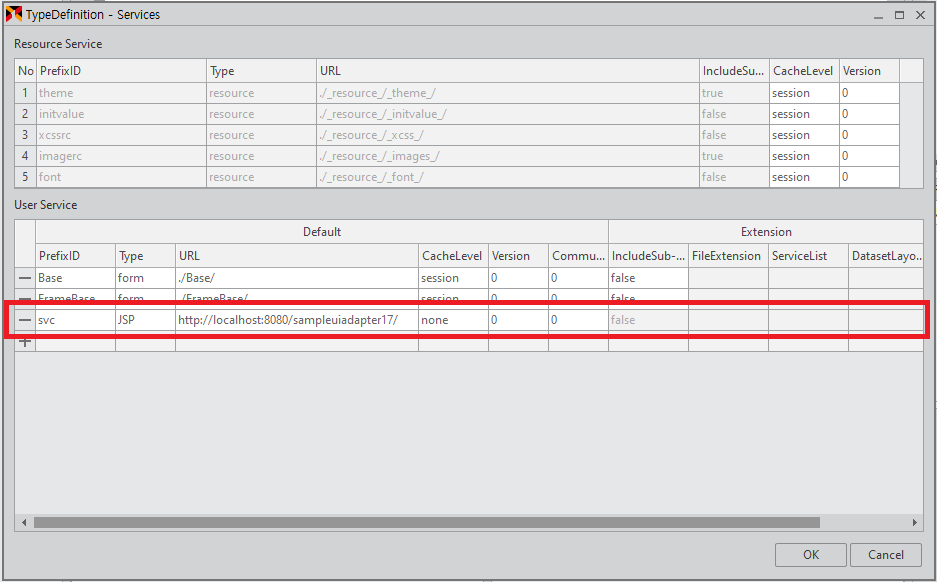The height and width of the screenshot is (582, 937).
Task: Click the right arrow of horizontal scrollbar
Action: [915, 522]
